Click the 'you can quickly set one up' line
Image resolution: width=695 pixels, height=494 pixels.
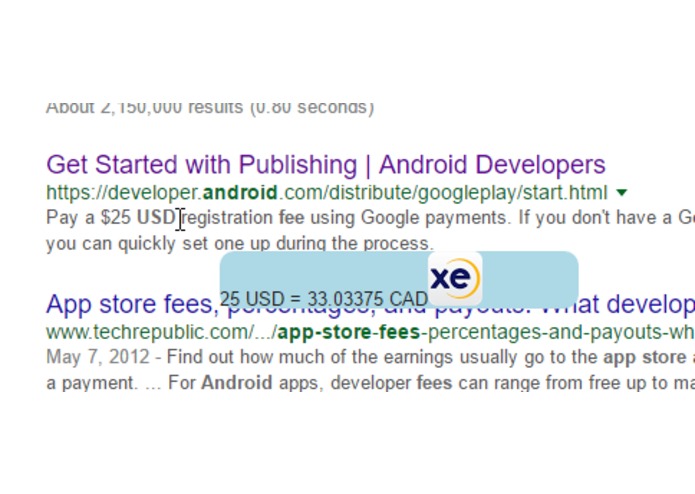coord(239,243)
